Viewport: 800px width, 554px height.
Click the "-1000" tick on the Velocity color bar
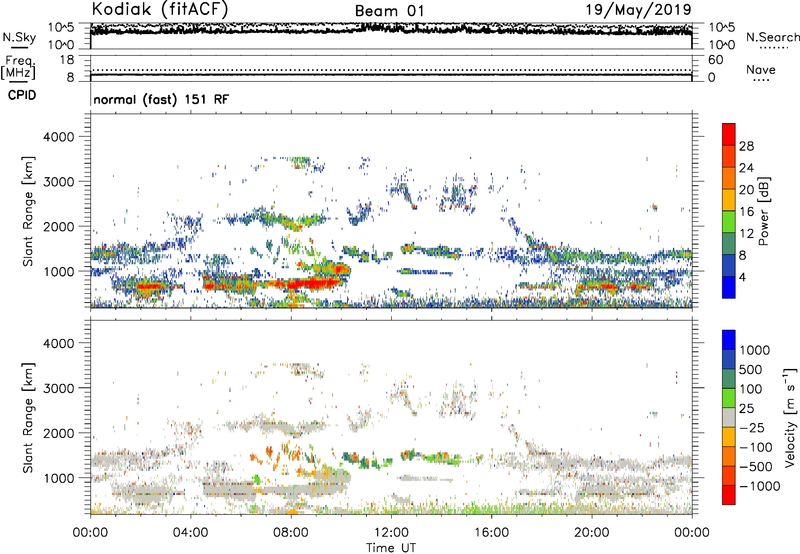click(x=759, y=486)
